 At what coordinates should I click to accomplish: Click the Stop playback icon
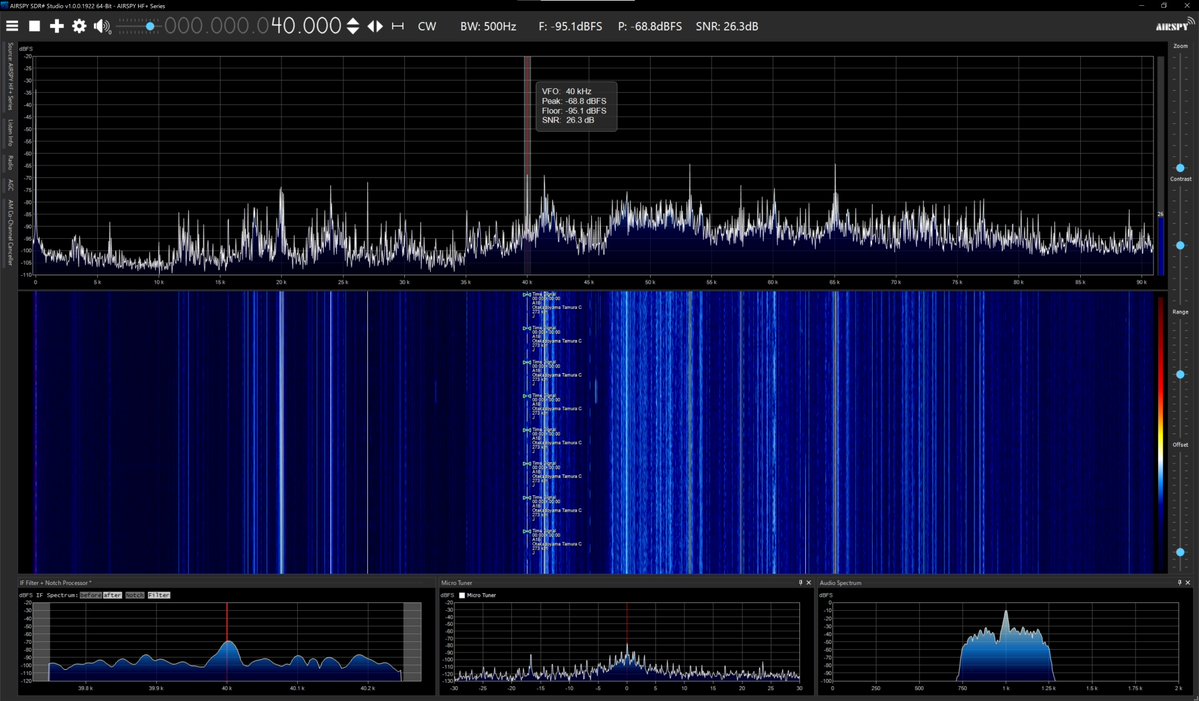(34, 26)
